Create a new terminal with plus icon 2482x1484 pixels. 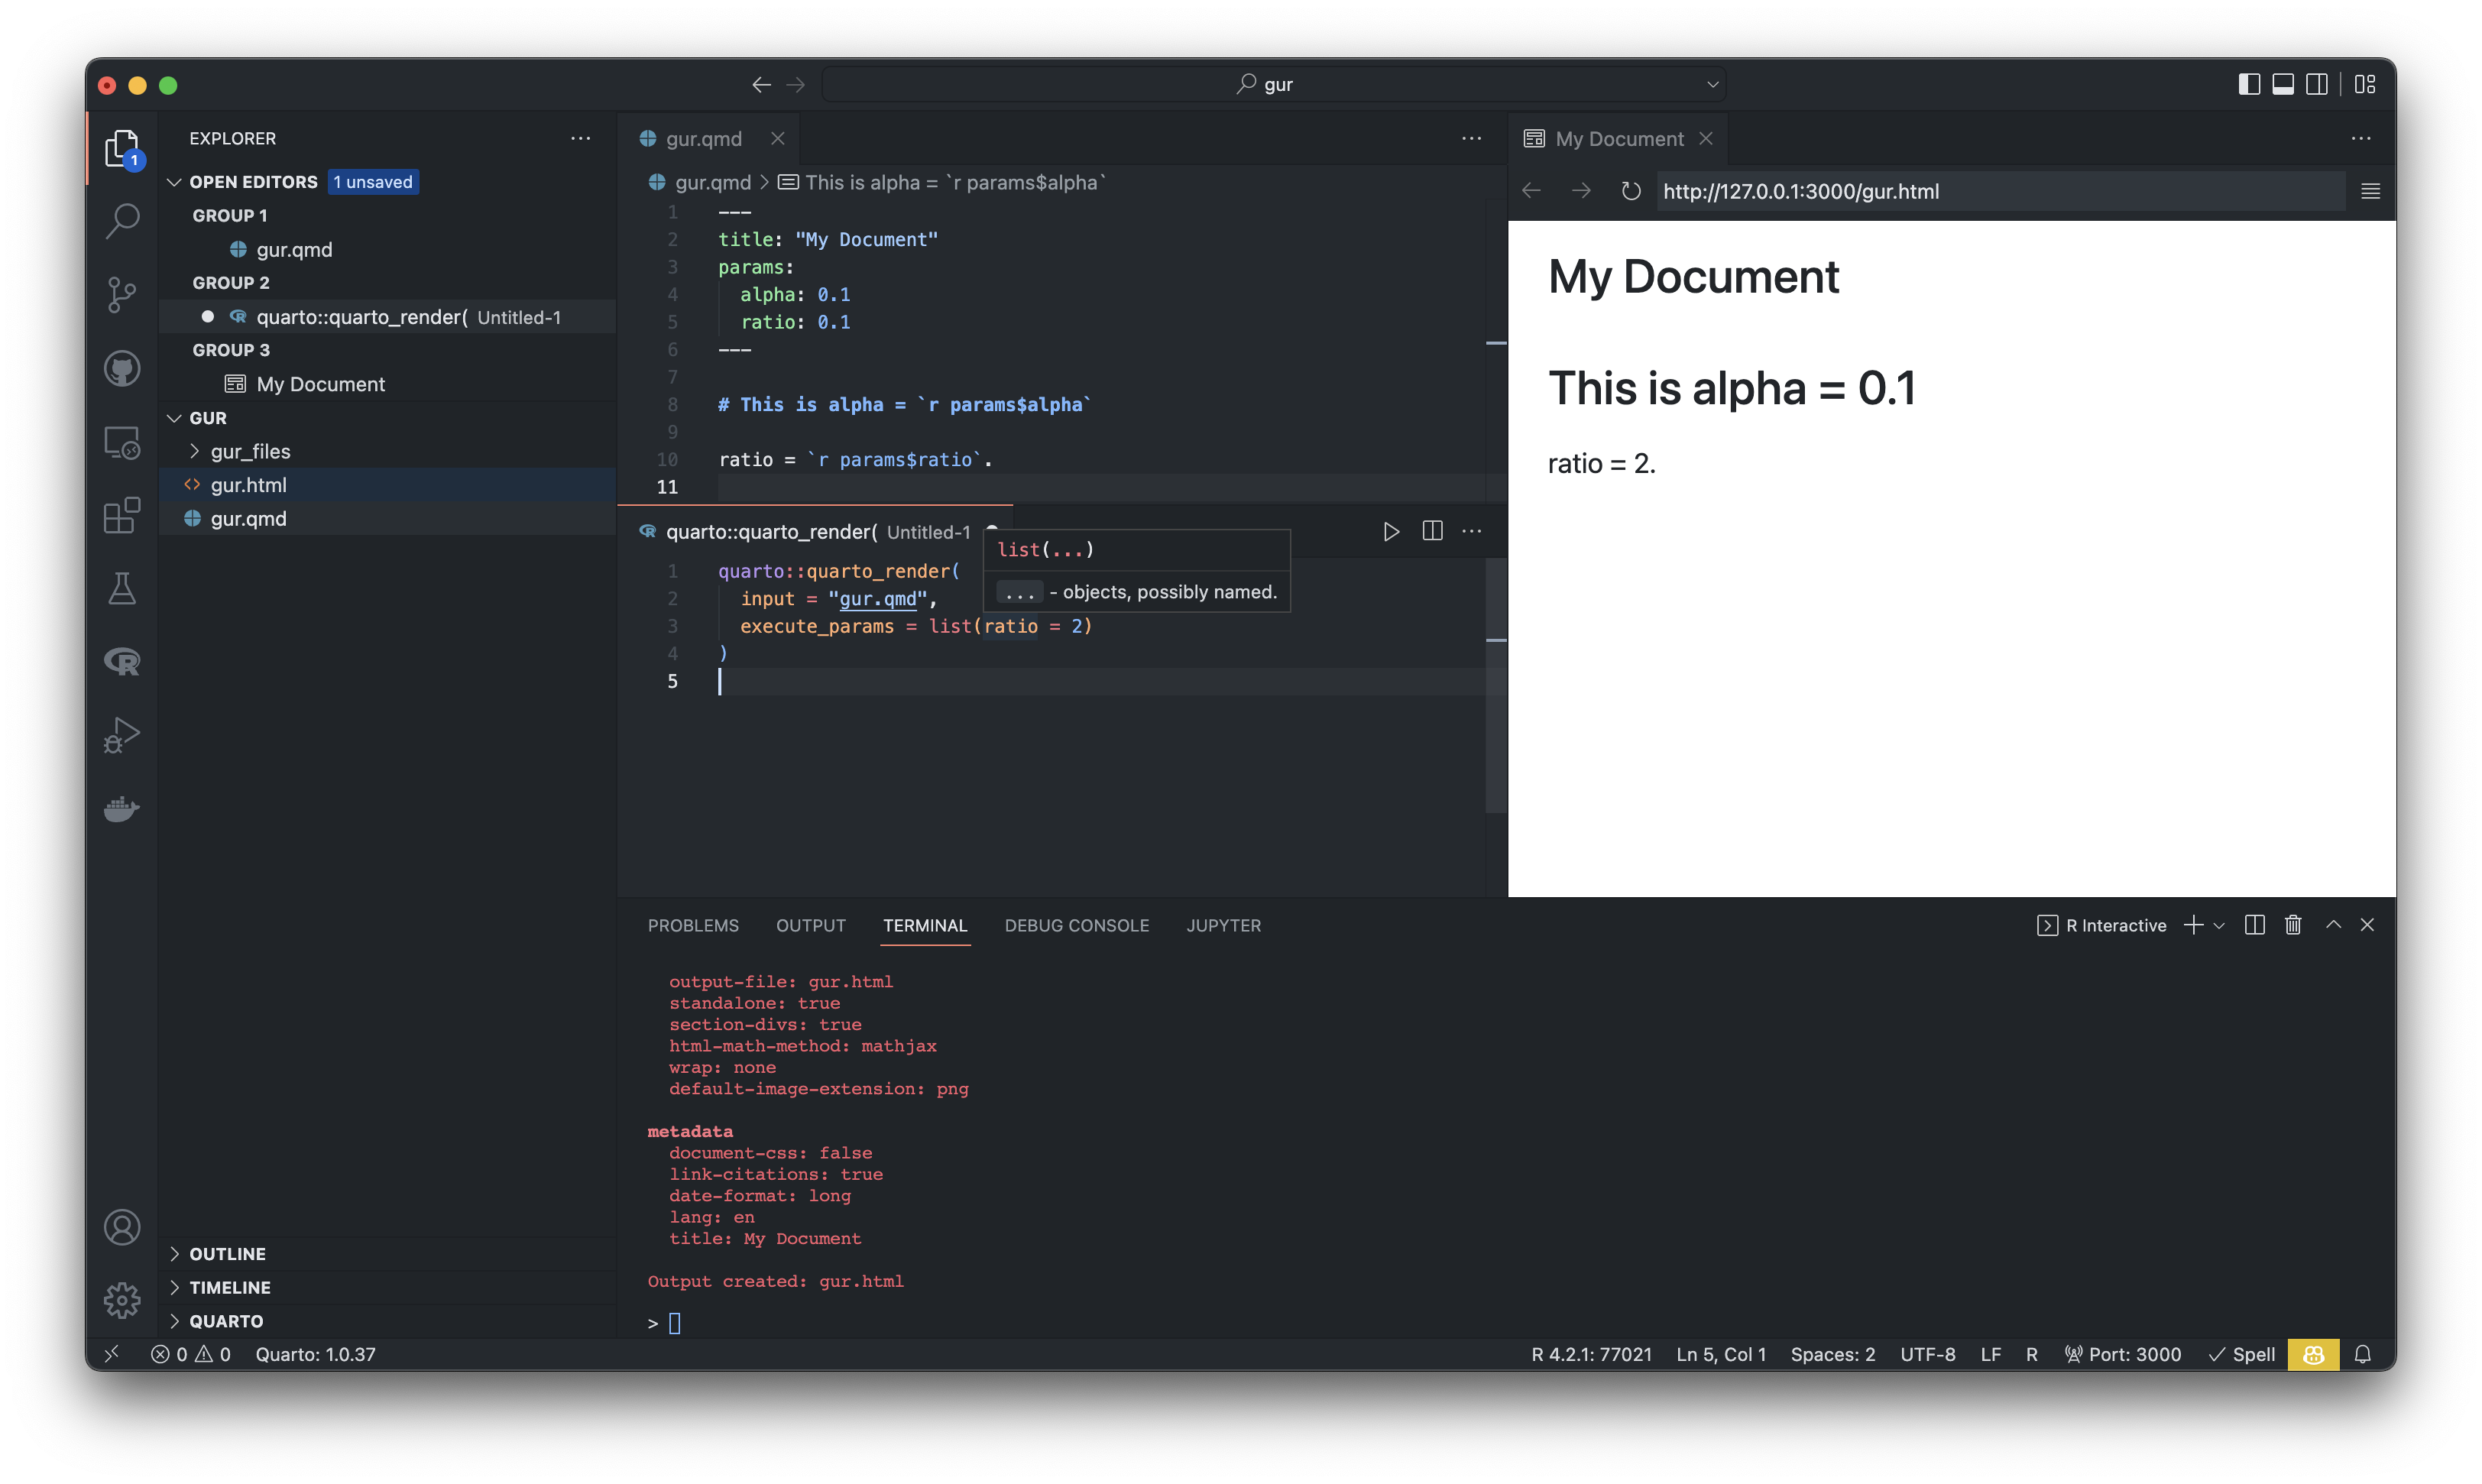click(x=2193, y=925)
